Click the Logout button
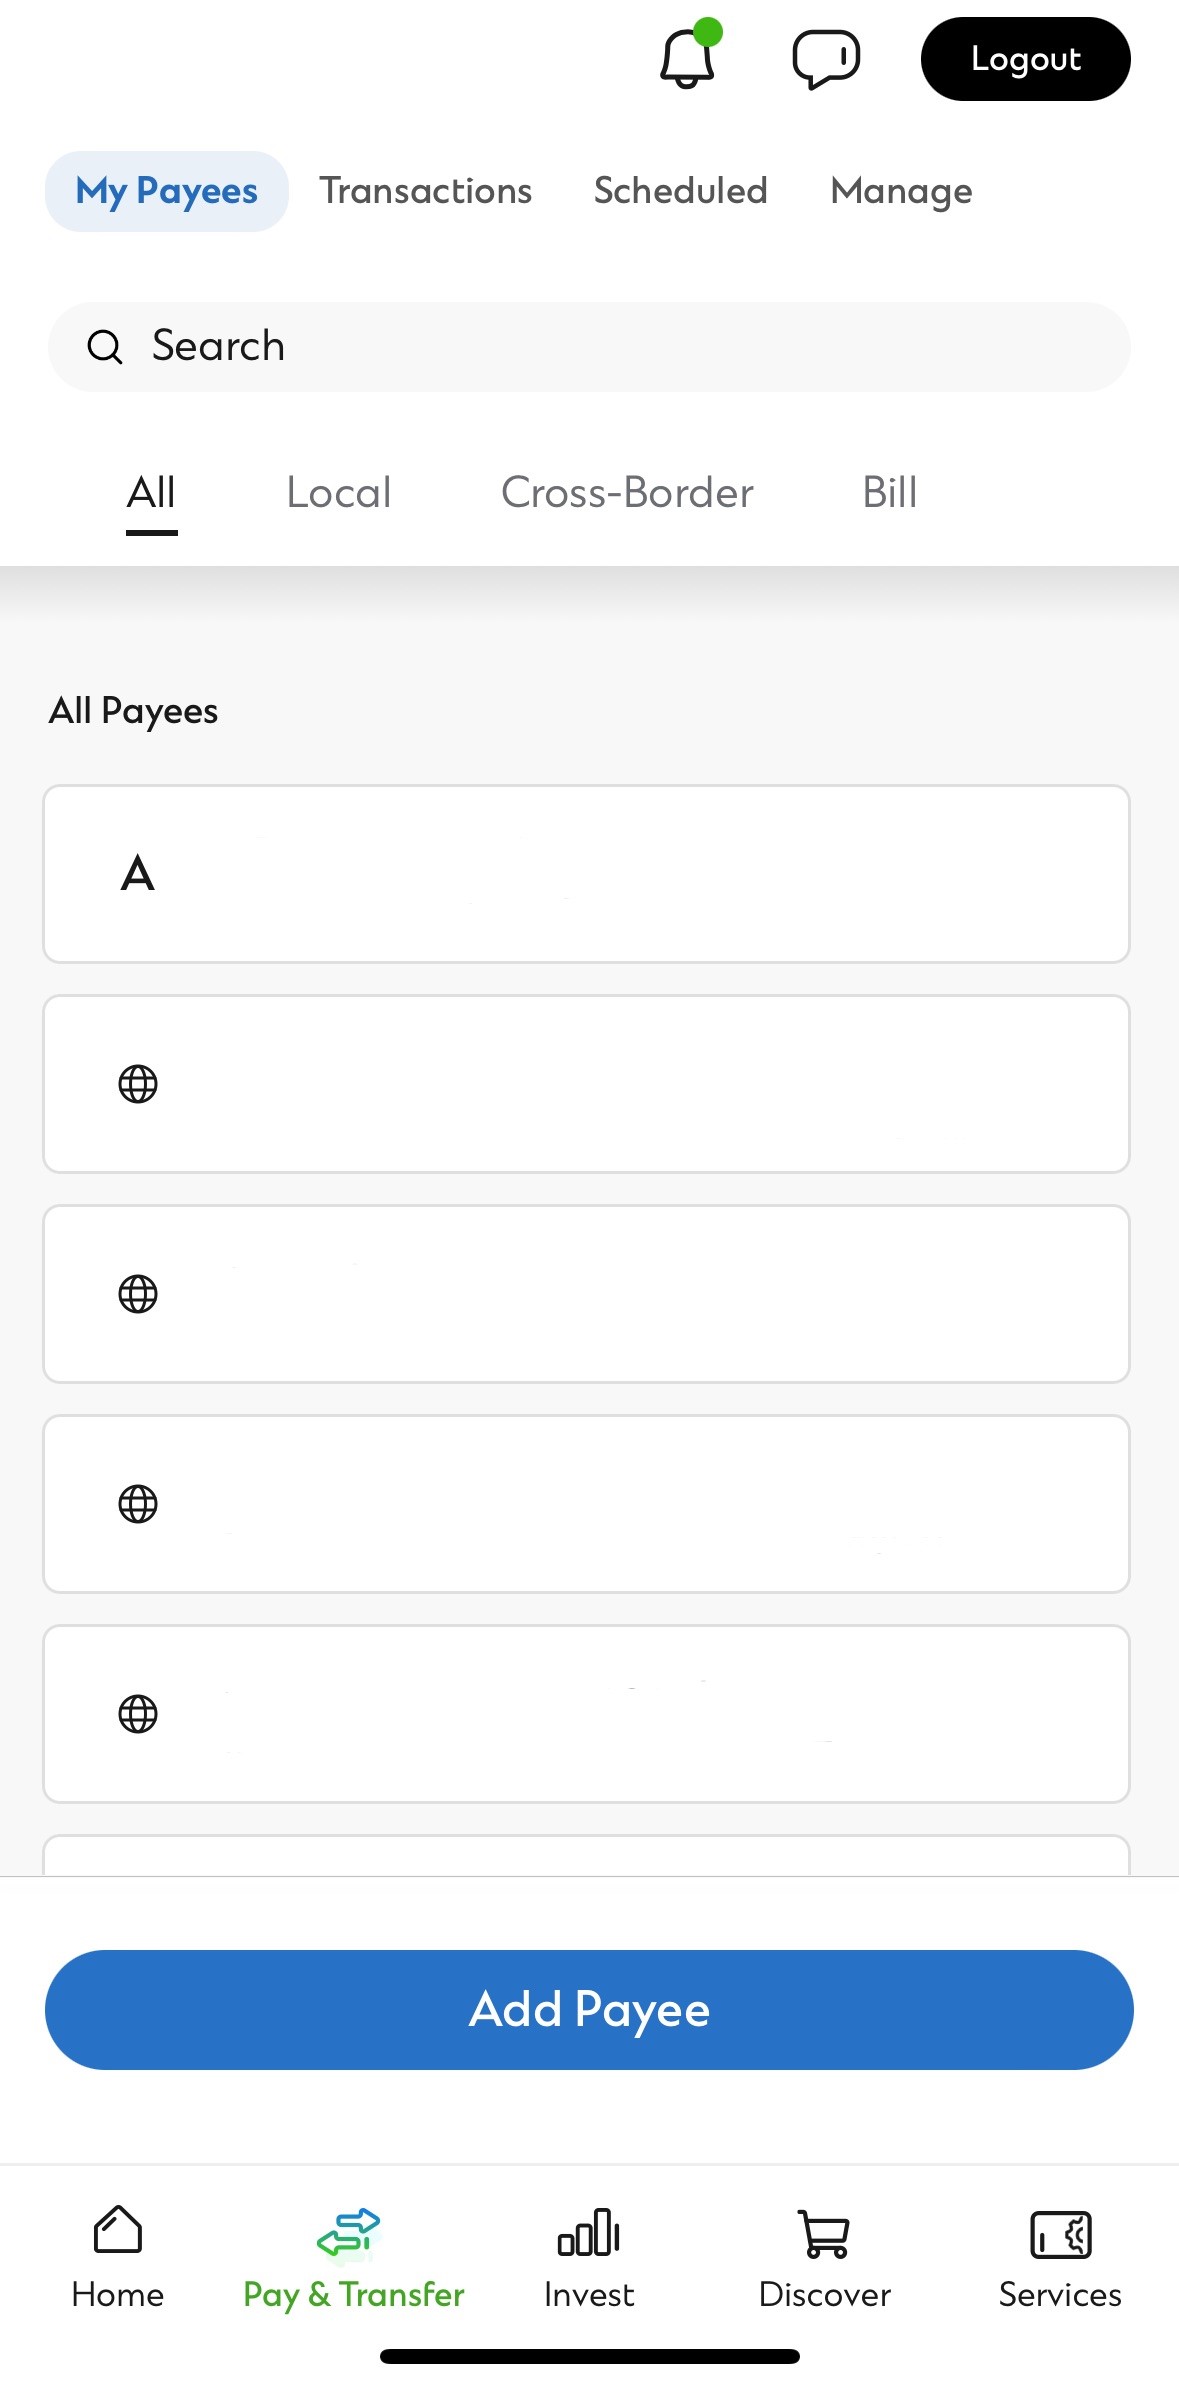 (1024, 59)
